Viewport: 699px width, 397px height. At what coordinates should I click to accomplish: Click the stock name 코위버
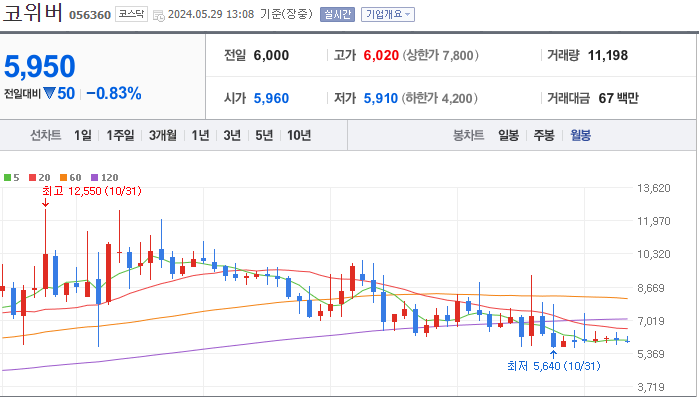(x=33, y=12)
